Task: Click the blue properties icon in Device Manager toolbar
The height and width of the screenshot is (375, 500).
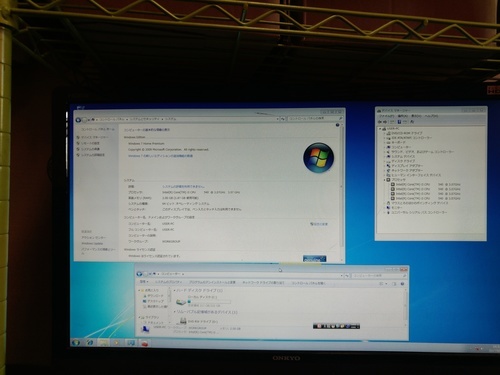Action: (x=399, y=122)
